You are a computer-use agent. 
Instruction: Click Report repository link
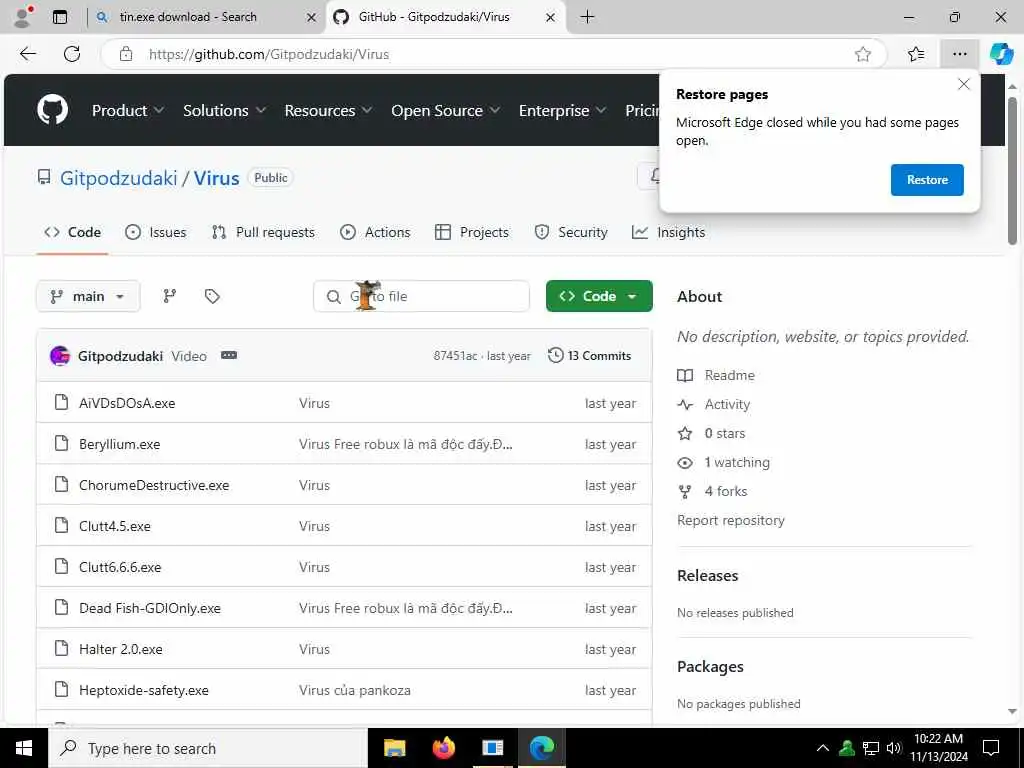coord(731,520)
